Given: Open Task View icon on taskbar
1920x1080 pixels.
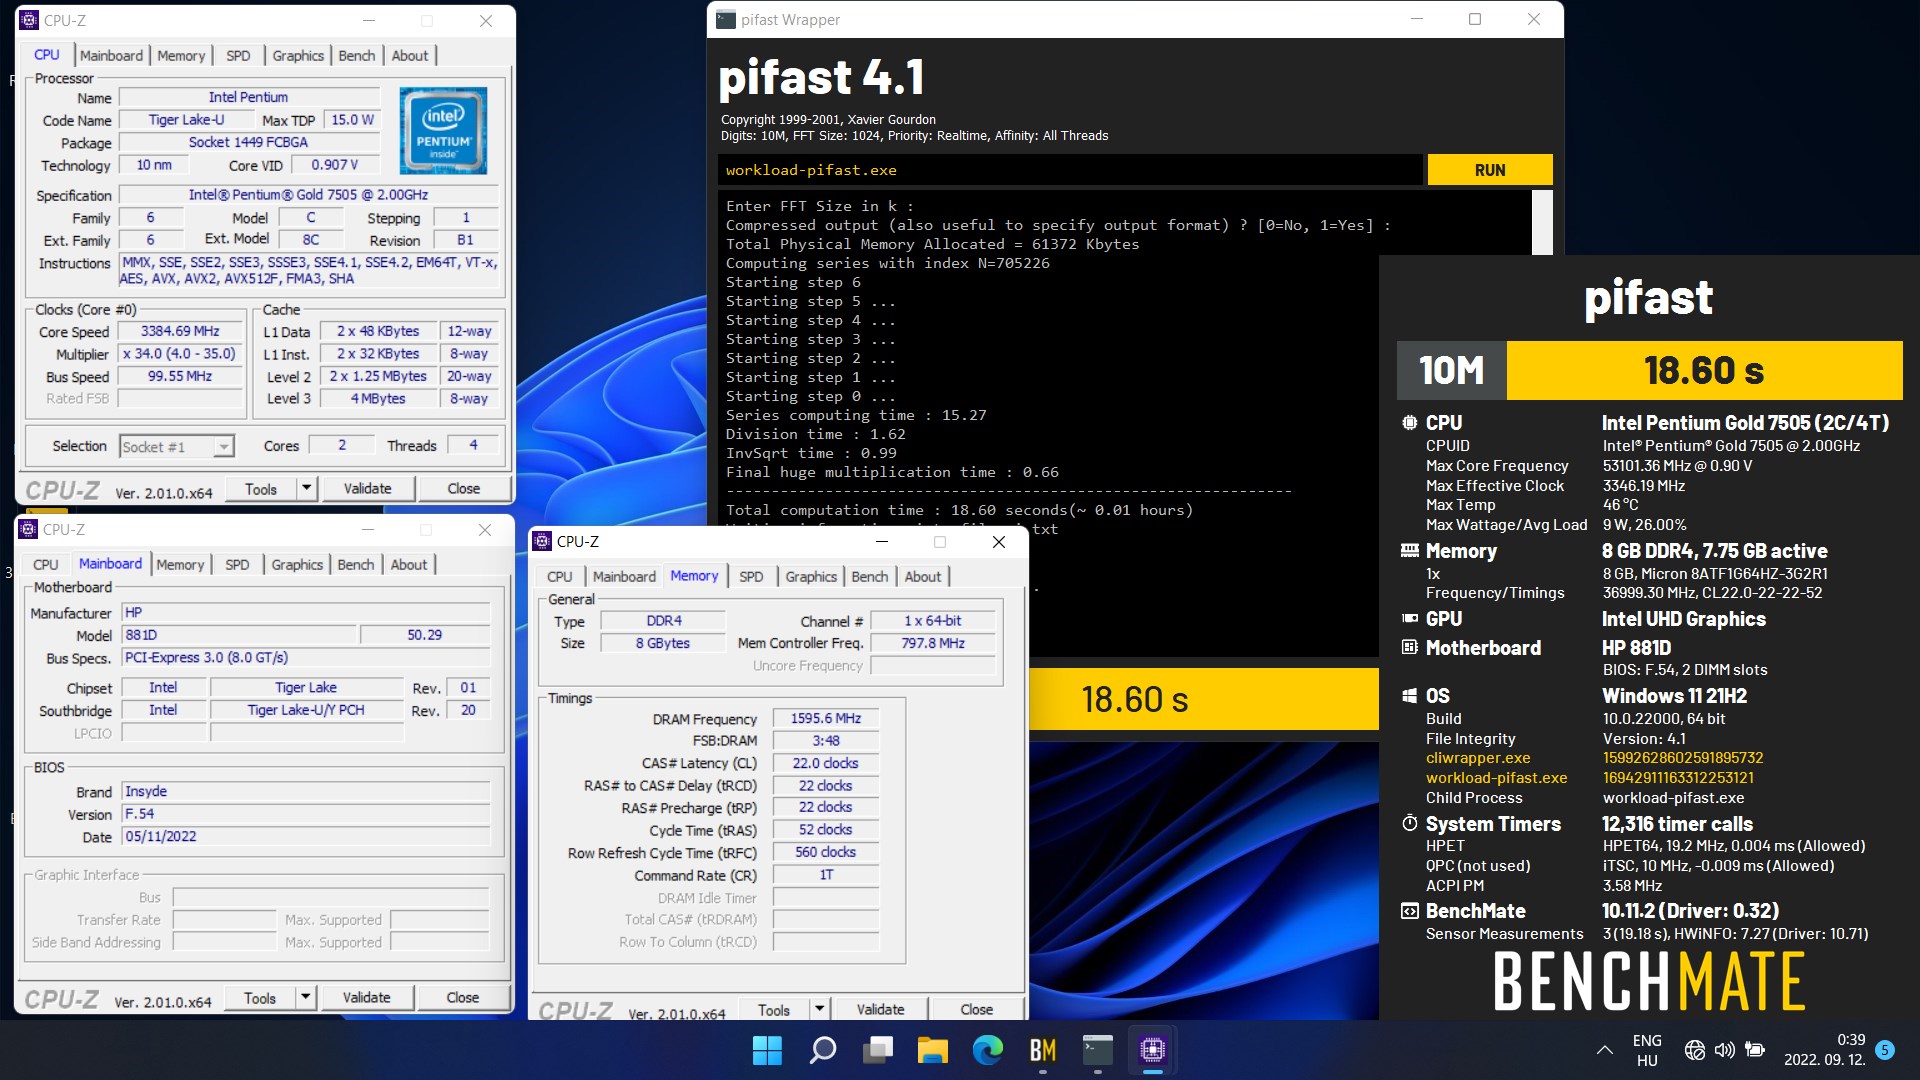Looking at the screenshot, I should (878, 1050).
